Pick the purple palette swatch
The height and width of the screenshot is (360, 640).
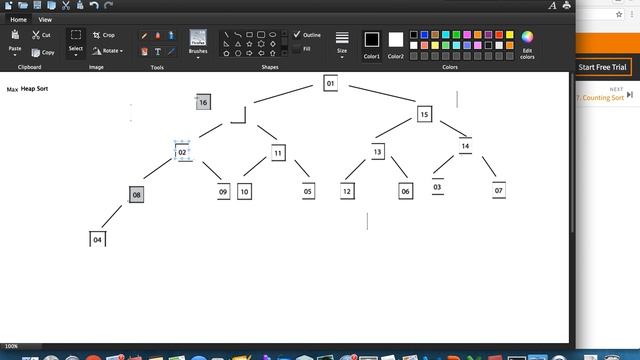488,35
